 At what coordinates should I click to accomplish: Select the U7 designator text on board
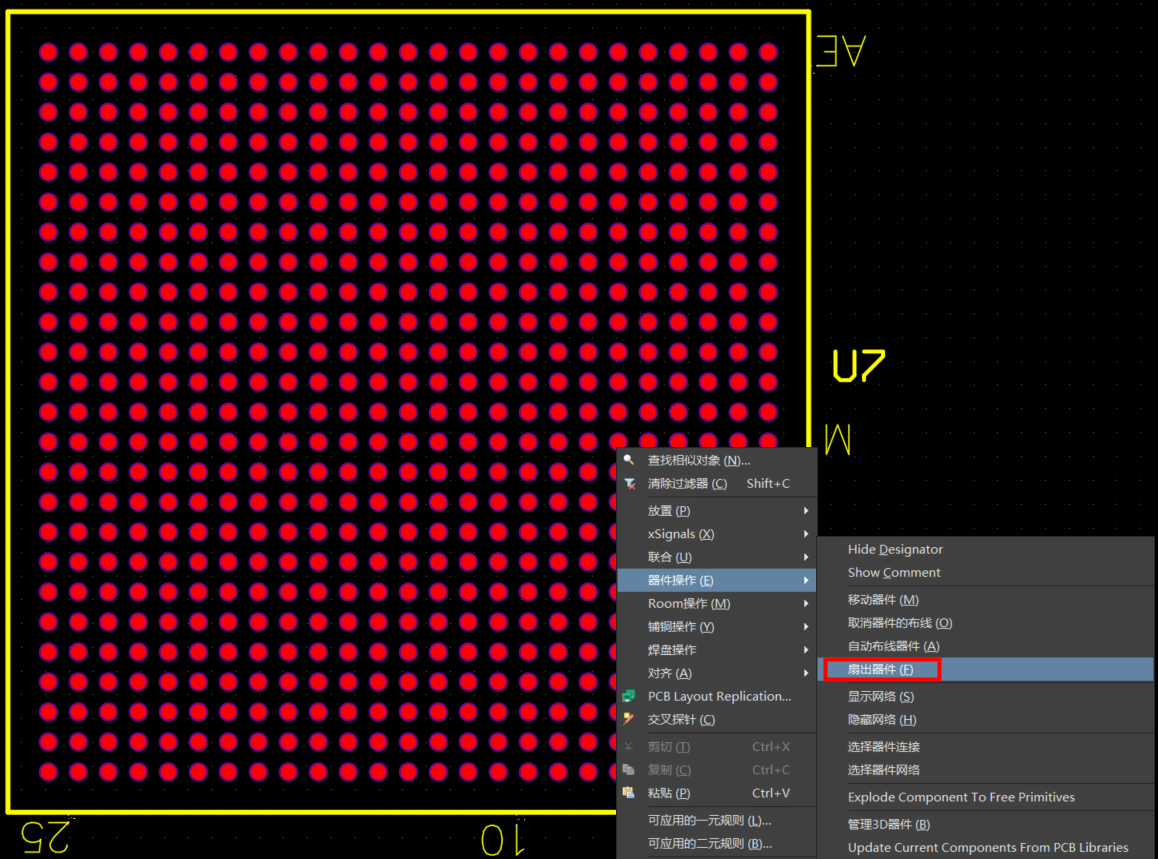coord(859,366)
